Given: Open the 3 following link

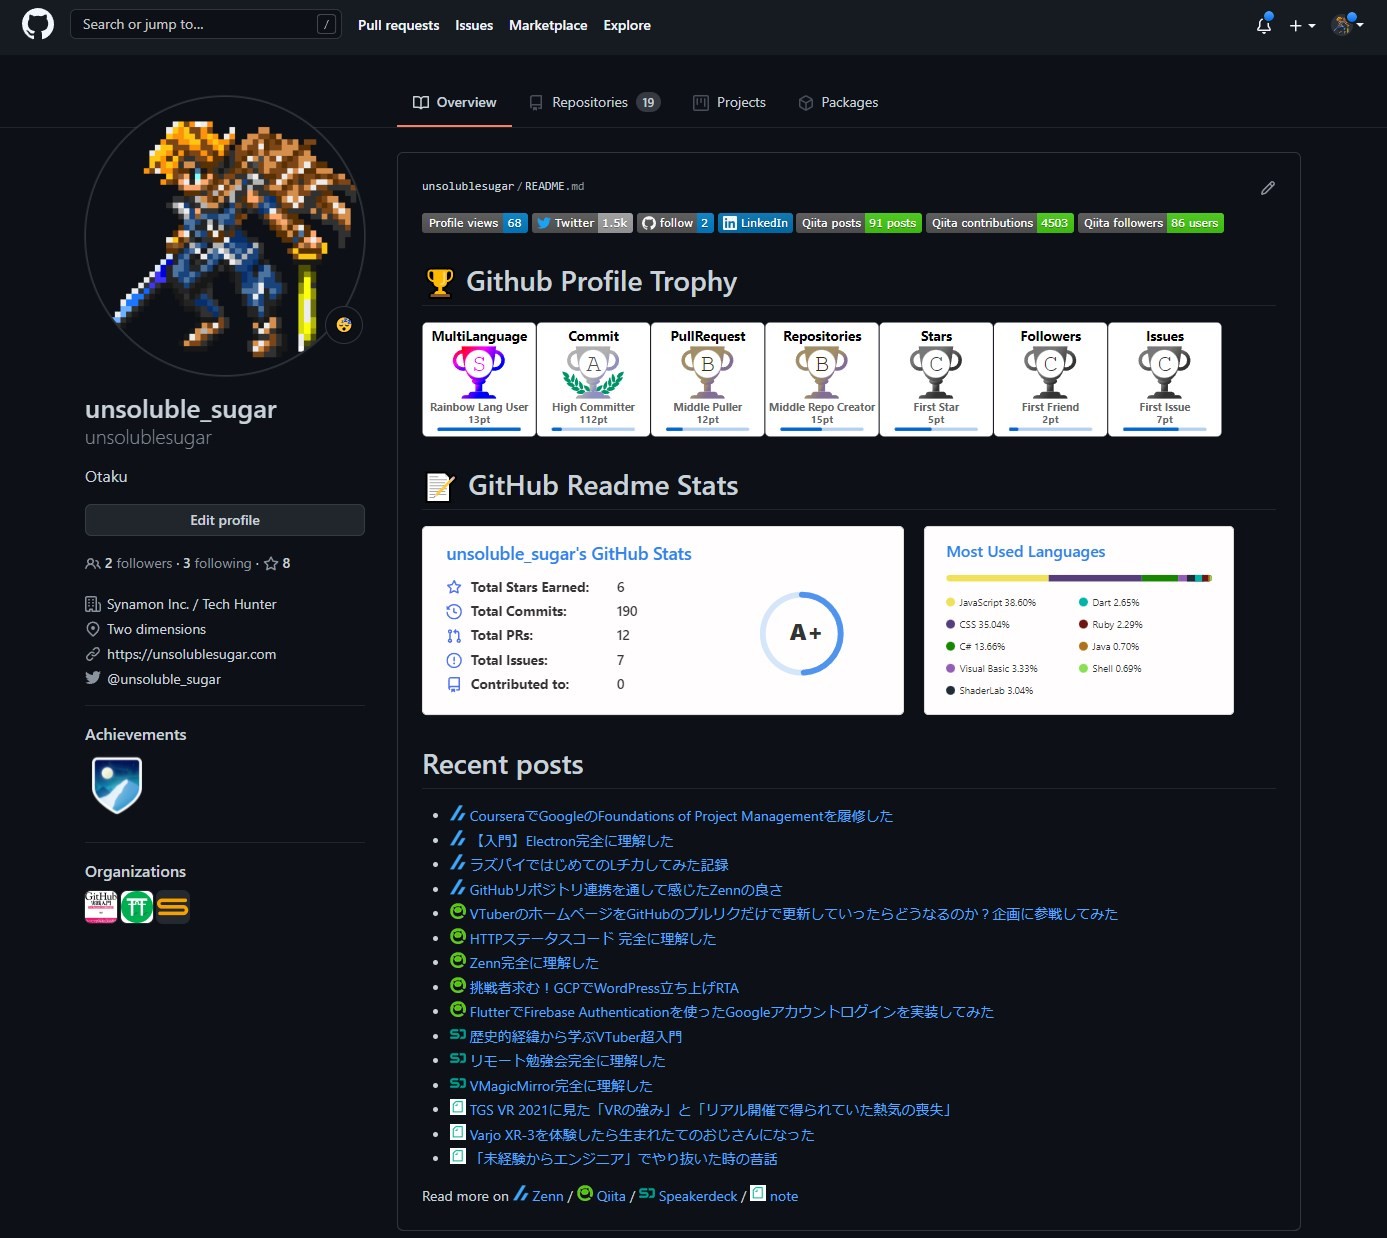Looking at the screenshot, I should [x=217, y=563].
